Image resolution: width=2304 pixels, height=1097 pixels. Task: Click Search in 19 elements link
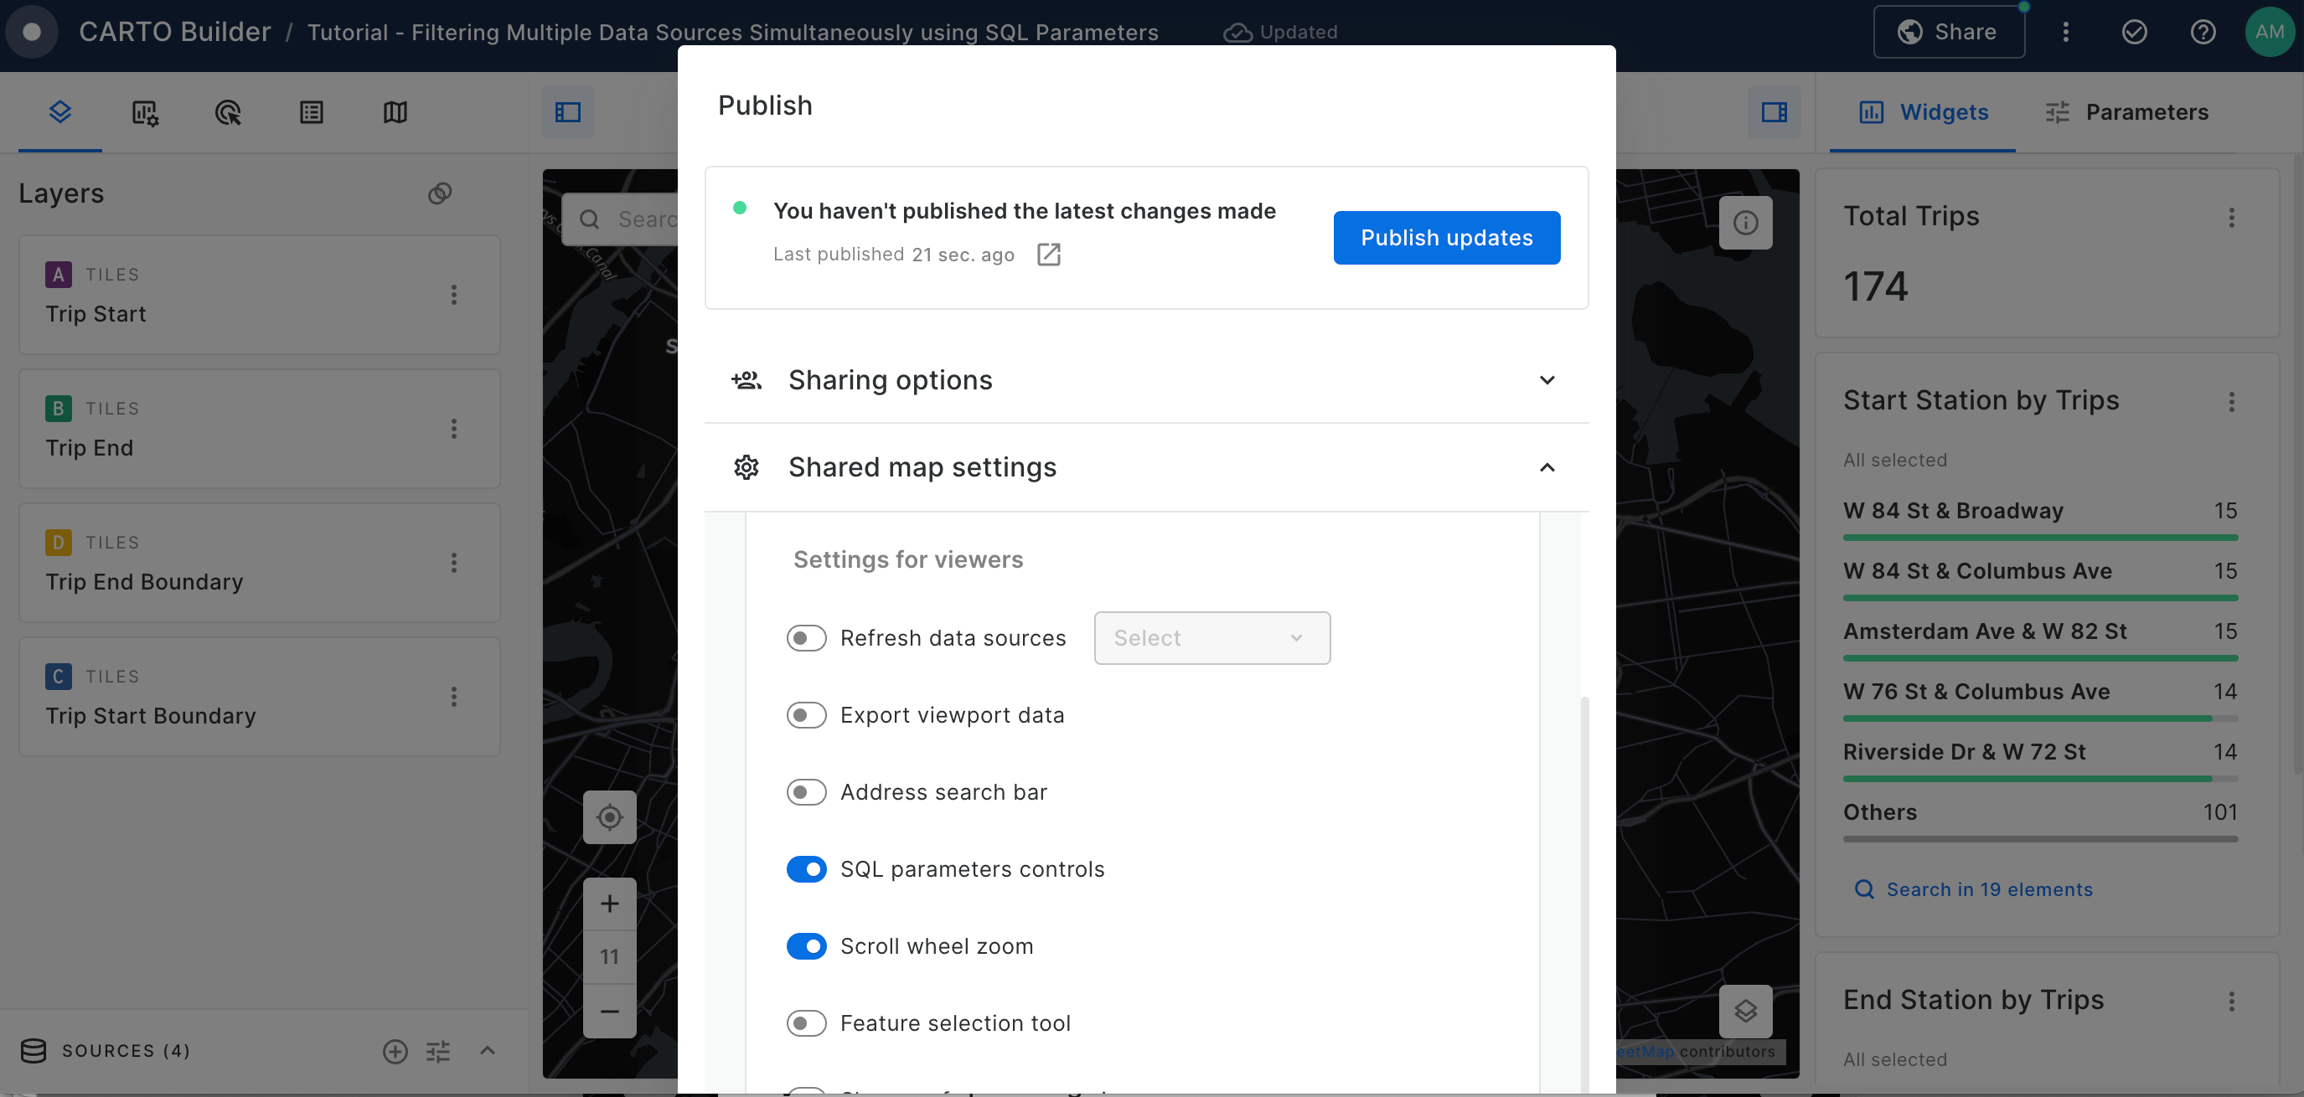coord(1988,890)
